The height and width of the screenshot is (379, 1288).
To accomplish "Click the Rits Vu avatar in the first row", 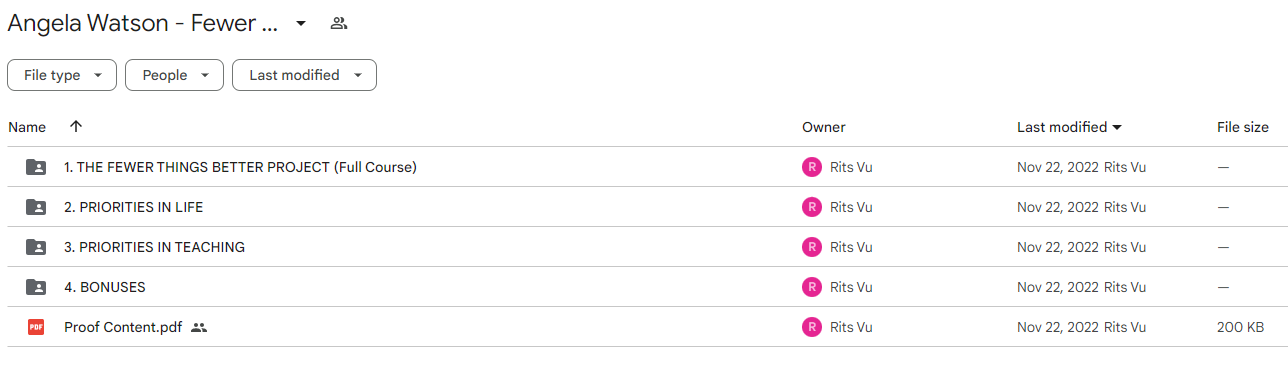I will (812, 167).
